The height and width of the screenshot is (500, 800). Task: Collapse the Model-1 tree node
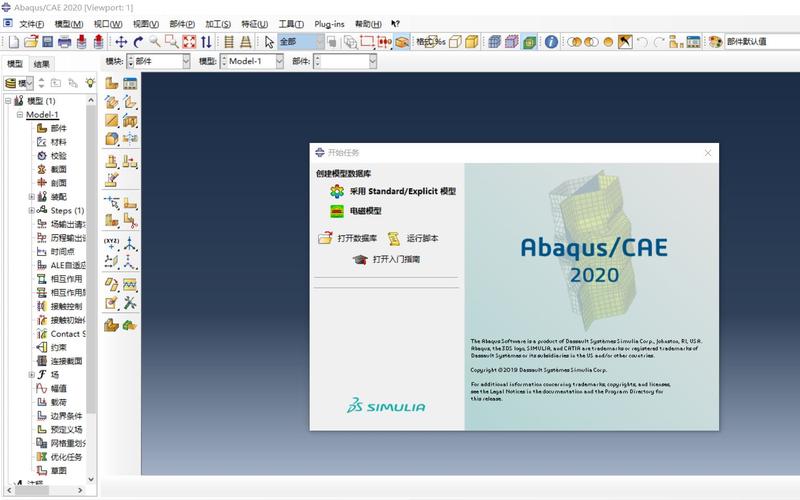[x=18, y=115]
